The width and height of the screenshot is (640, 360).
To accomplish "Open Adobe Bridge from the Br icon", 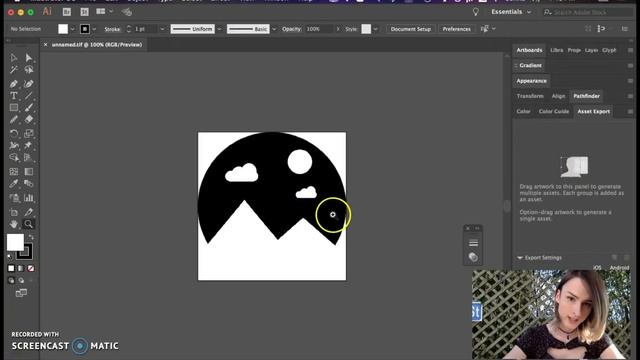I will 67,12.
